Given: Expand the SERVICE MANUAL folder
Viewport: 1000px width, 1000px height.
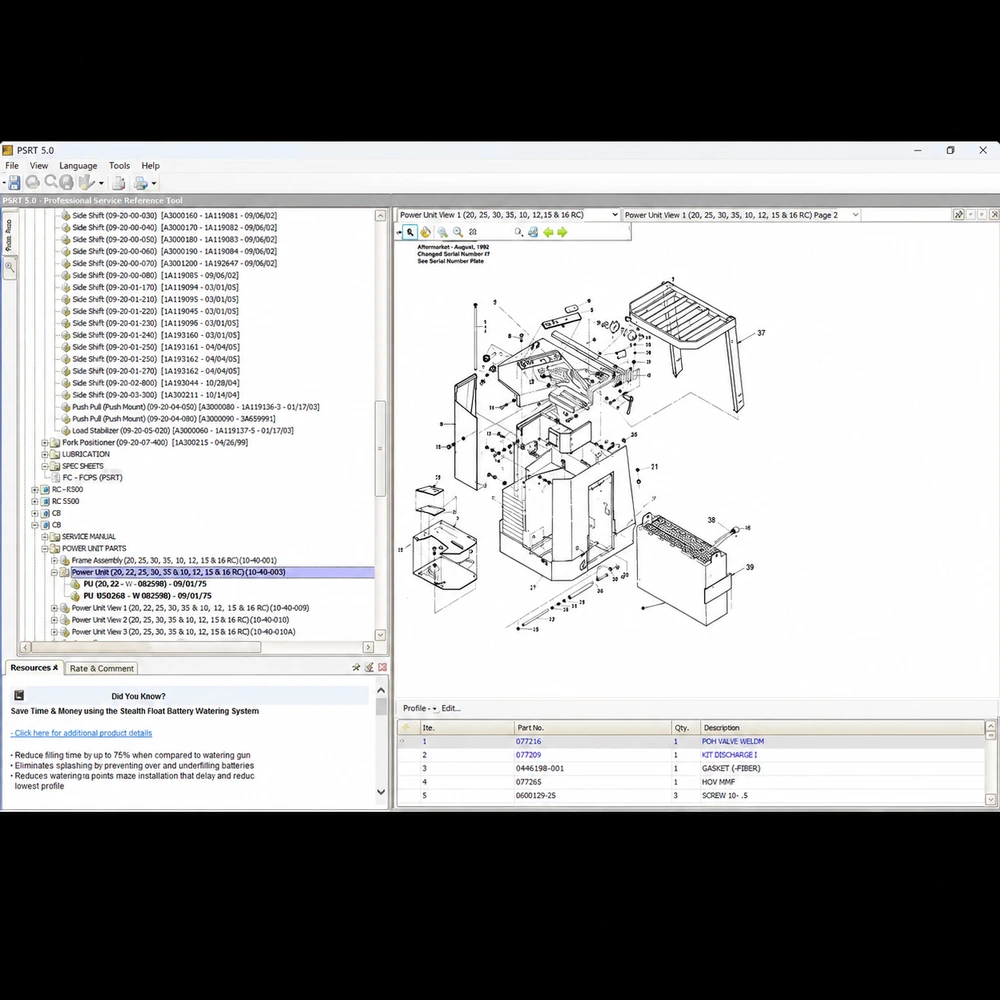Looking at the screenshot, I should 45,537.
